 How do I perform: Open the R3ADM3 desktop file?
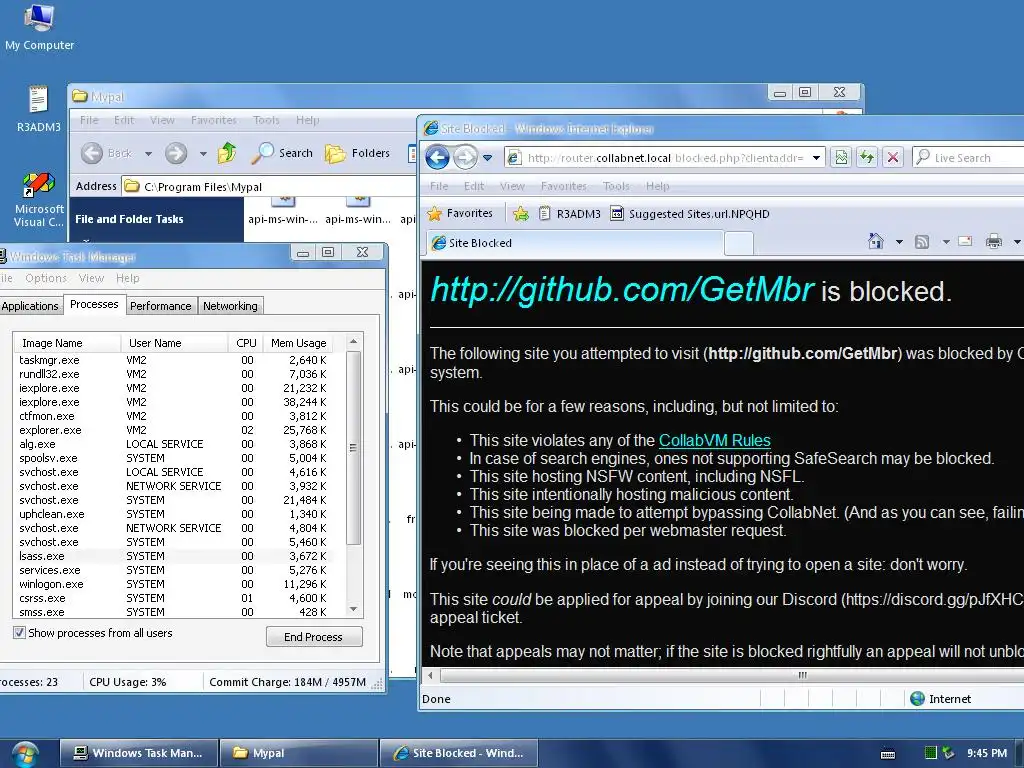[x=39, y=109]
